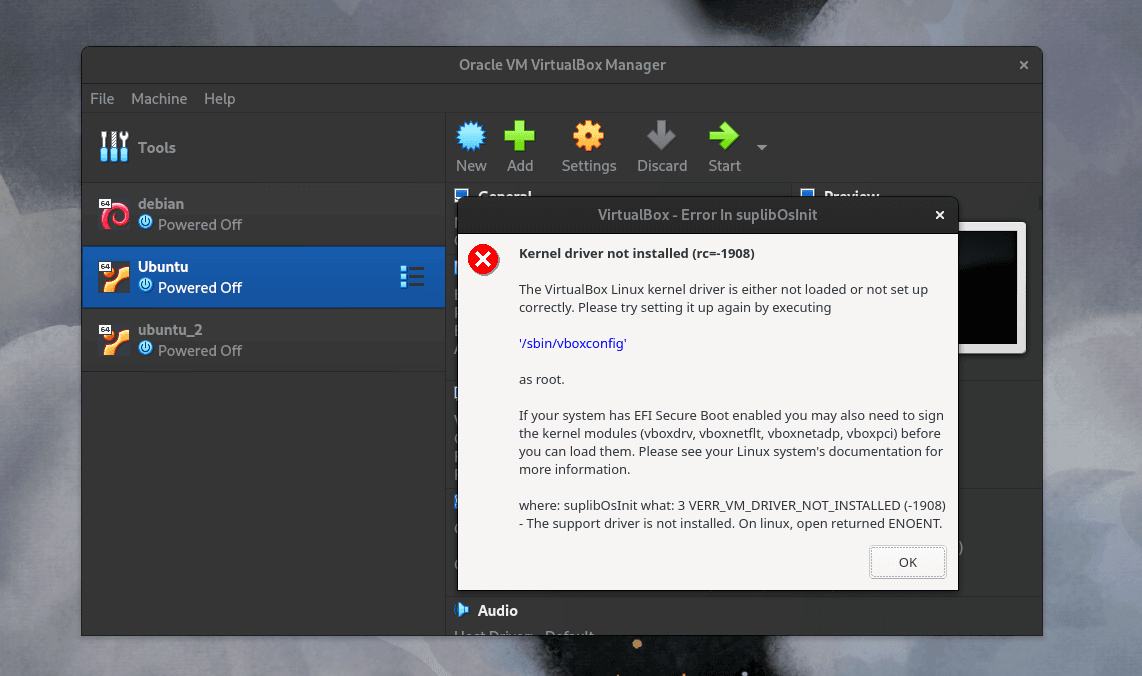Click the green Start arrow icon
1142x676 pixels.
(x=723, y=138)
